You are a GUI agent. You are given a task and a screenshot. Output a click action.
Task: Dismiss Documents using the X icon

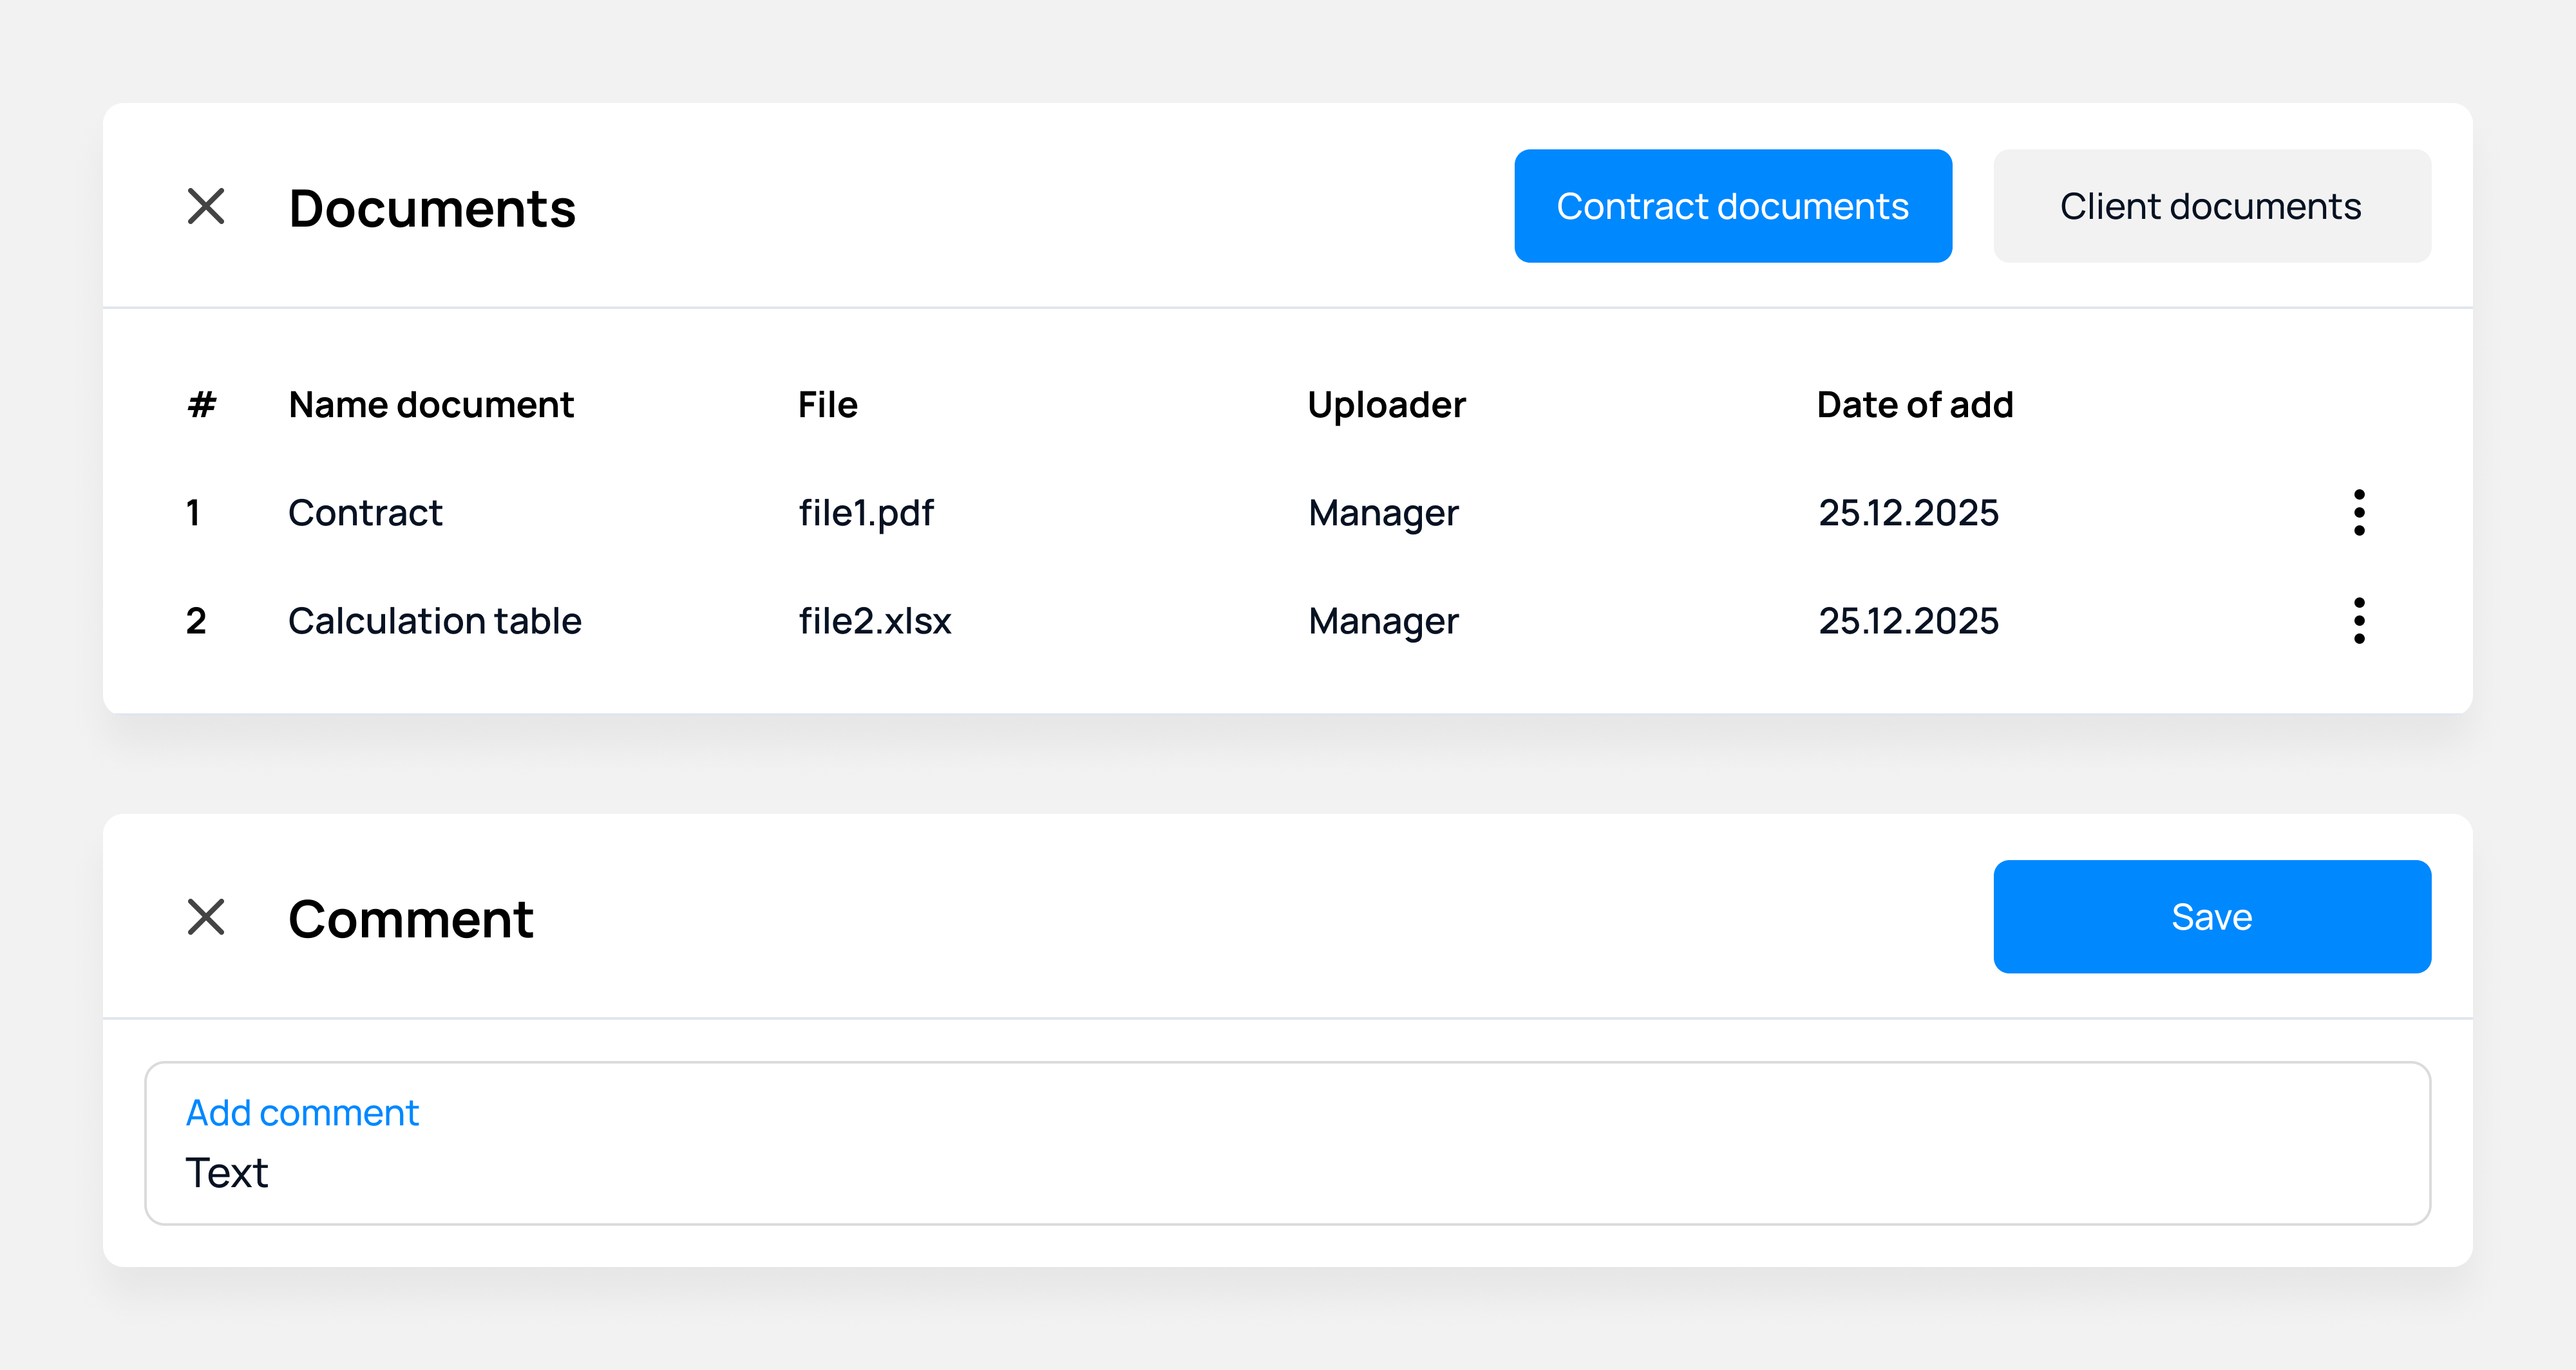[x=207, y=207]
